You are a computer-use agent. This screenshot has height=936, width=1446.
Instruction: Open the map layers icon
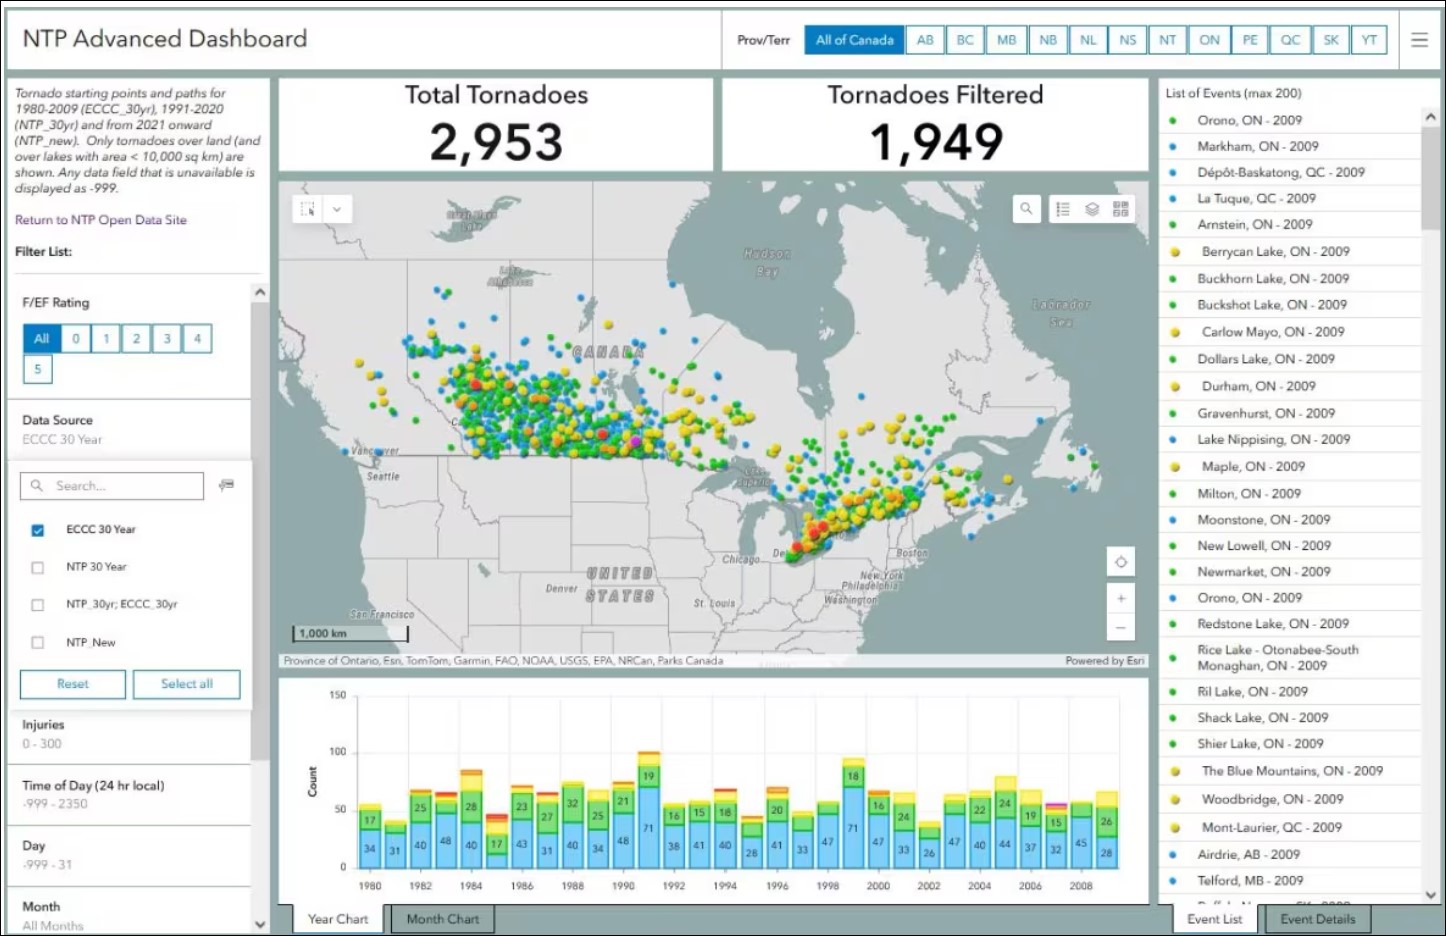coord(1092,209)
